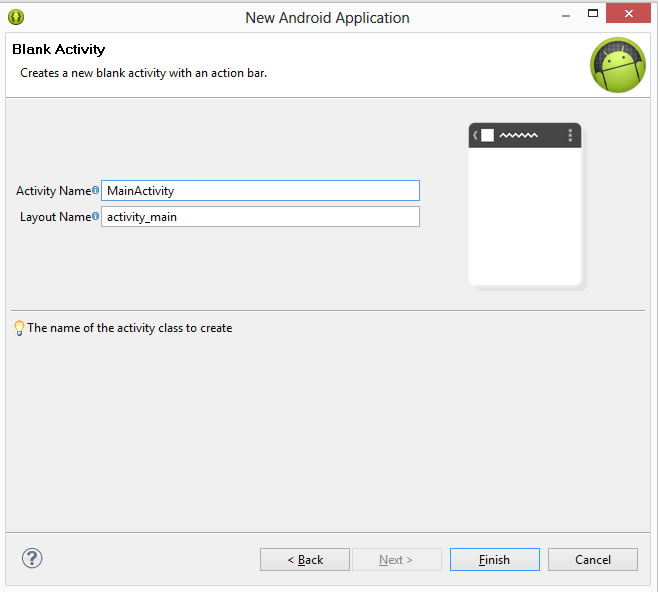The height and width of the screenshot is (592, 658).
Task: Click the blank activity preview thumbnail
Action: (525, 204)
